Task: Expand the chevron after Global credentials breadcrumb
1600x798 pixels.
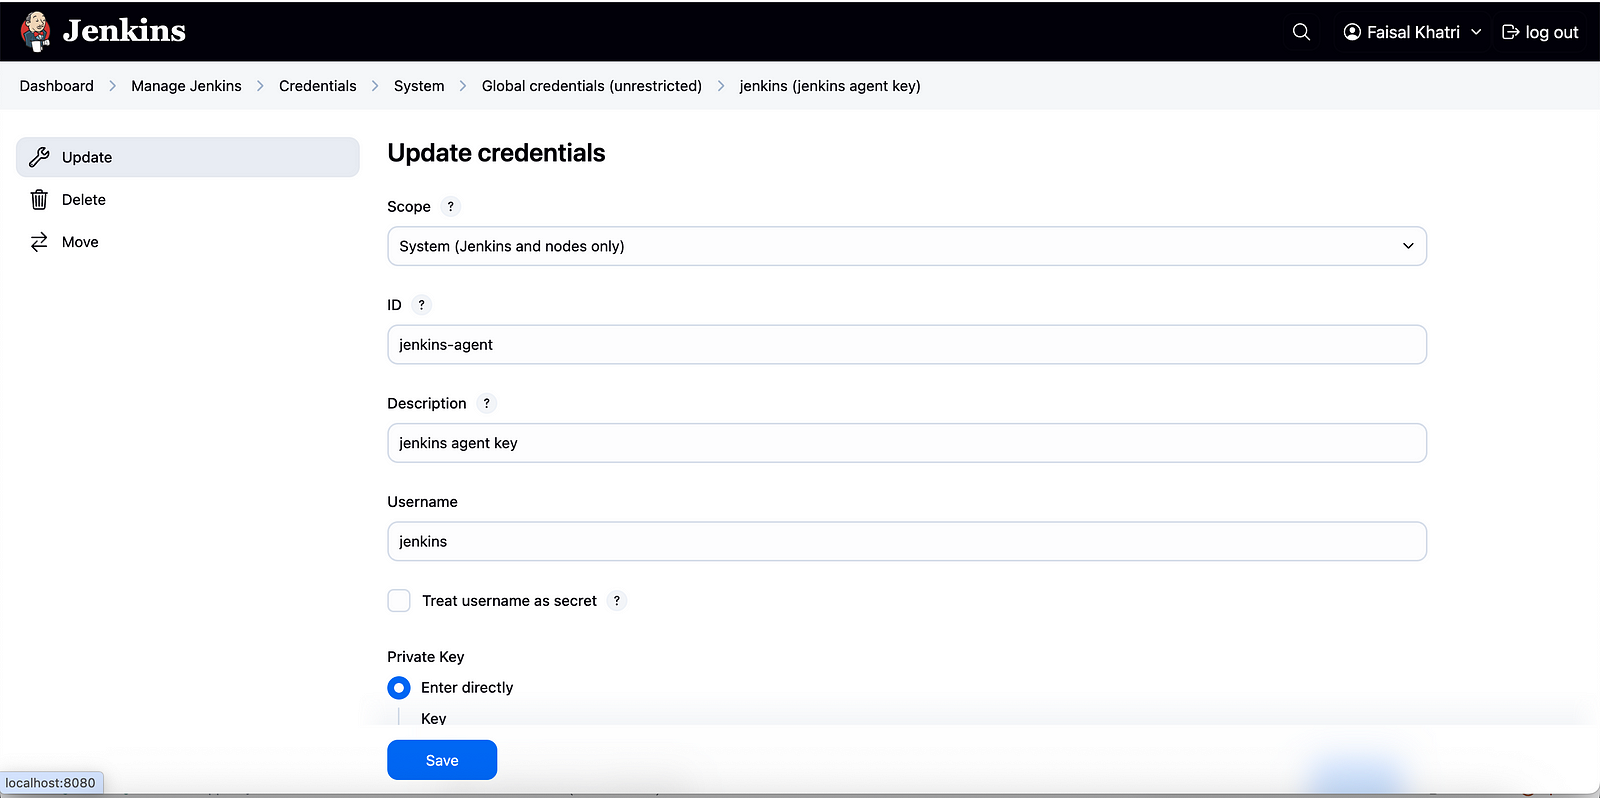Action: [721, 86]
